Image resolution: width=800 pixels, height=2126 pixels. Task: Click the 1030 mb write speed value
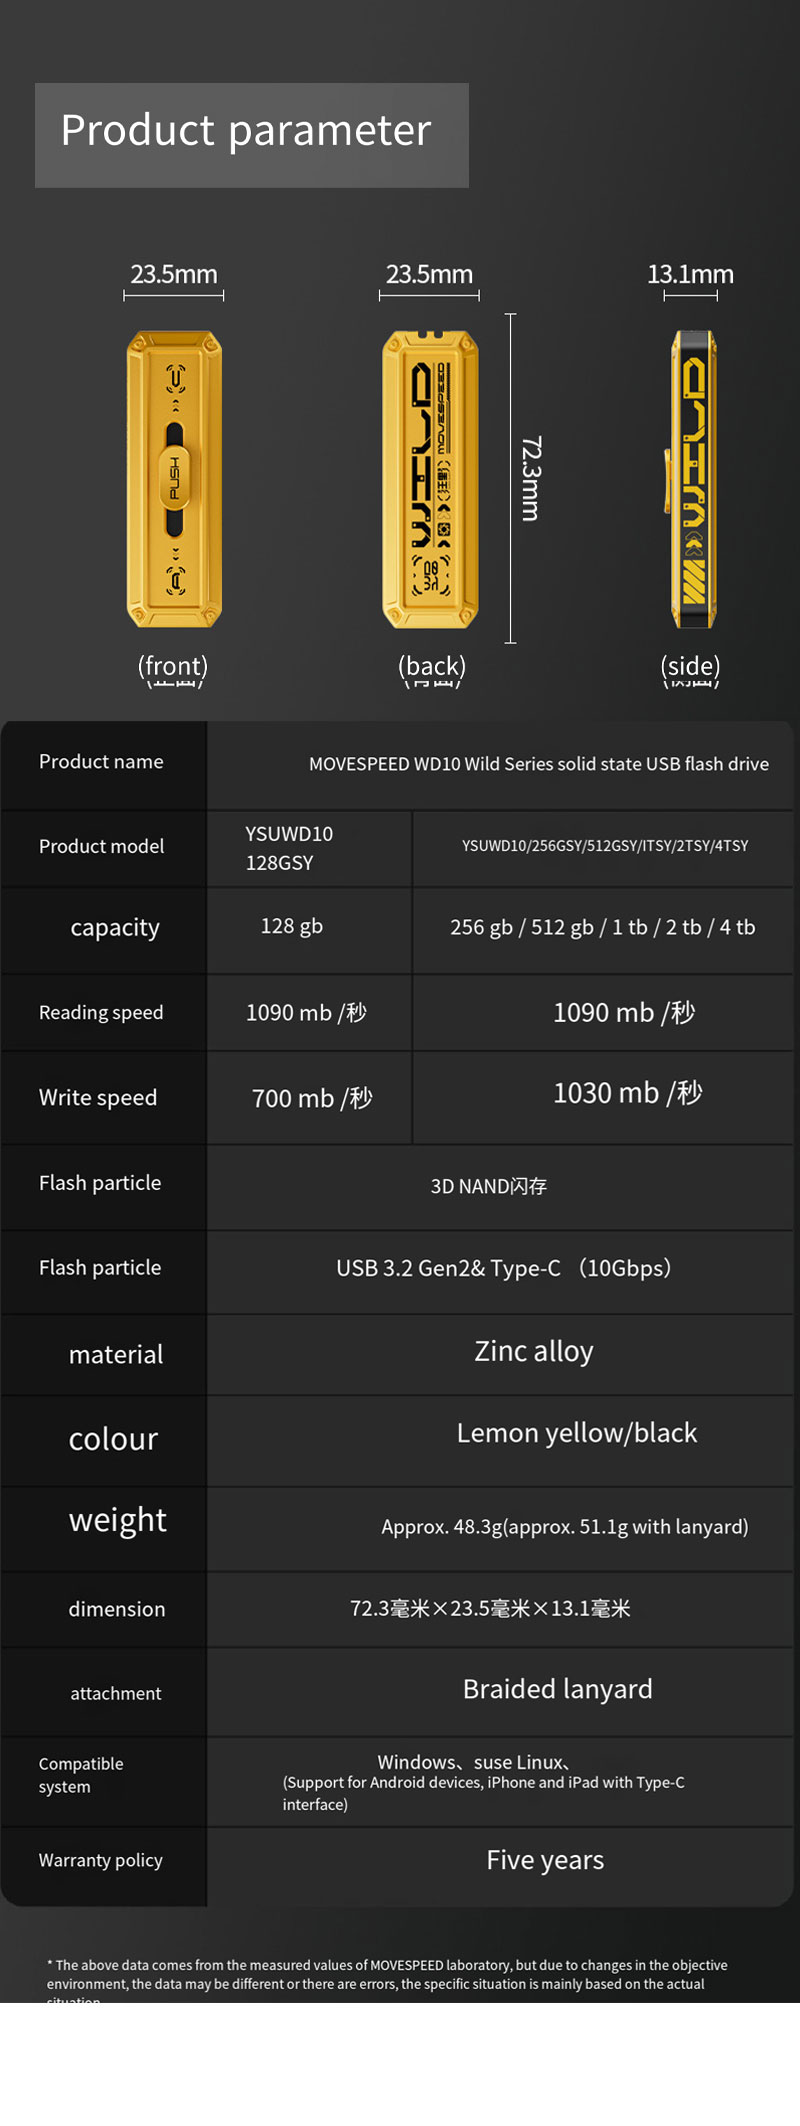tap(628, 1093)
